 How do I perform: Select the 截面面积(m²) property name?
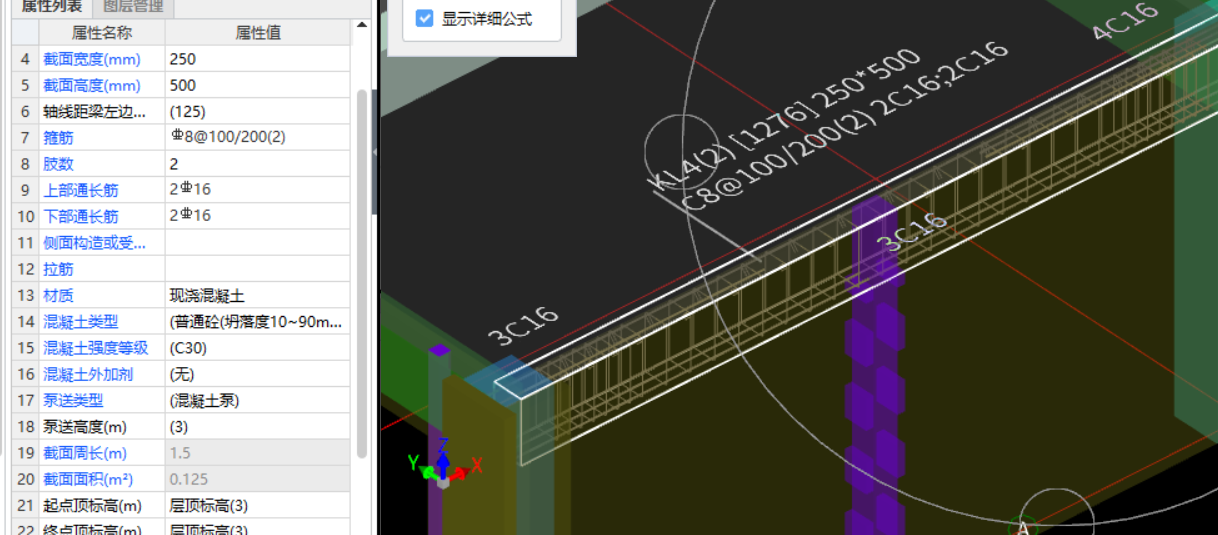[x=88, y=479]
